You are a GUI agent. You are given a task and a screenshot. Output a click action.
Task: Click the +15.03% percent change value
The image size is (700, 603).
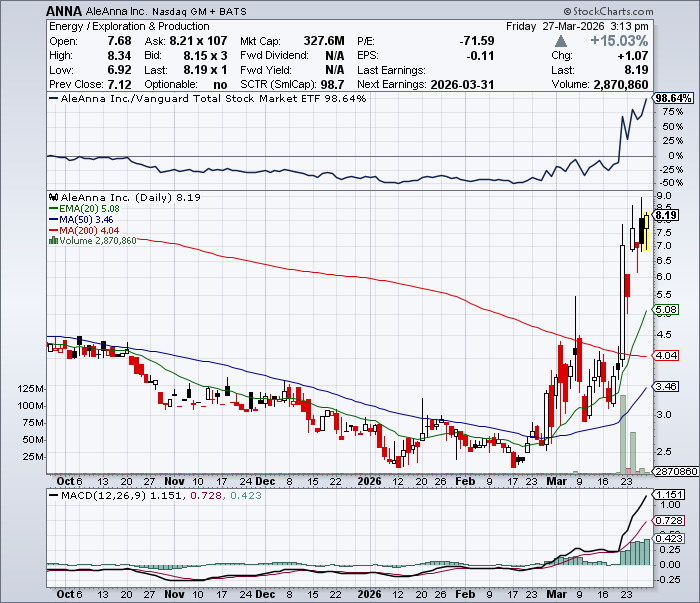click(x=619, y=41)
